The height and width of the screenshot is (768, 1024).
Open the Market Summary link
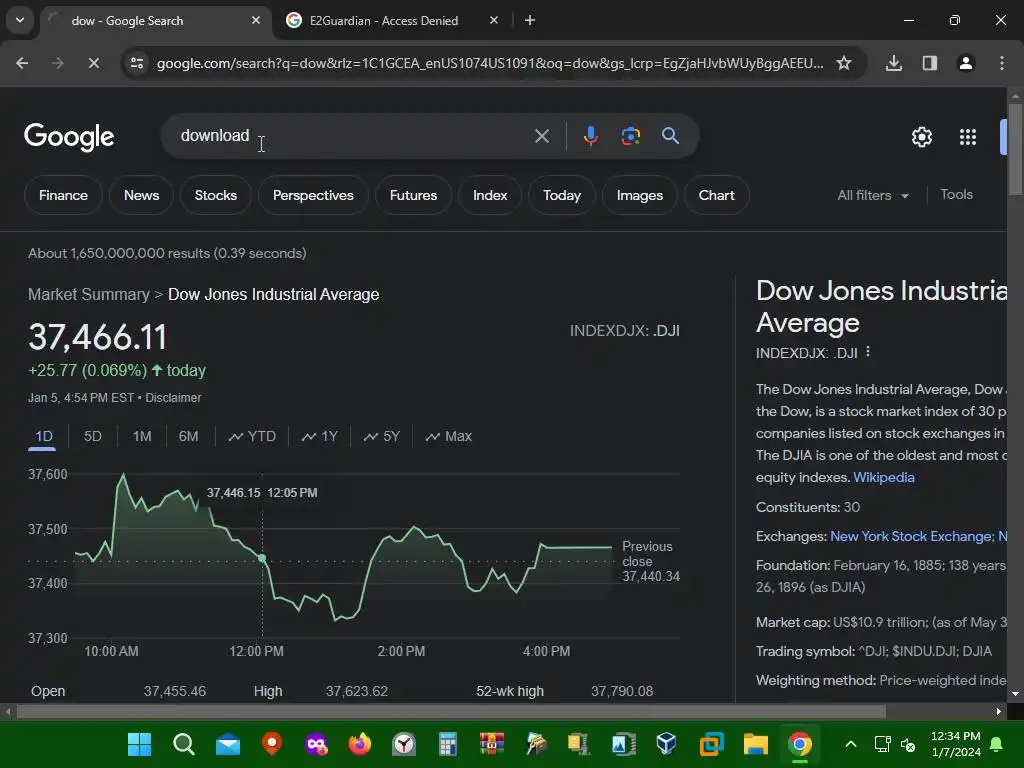(89, 295)
